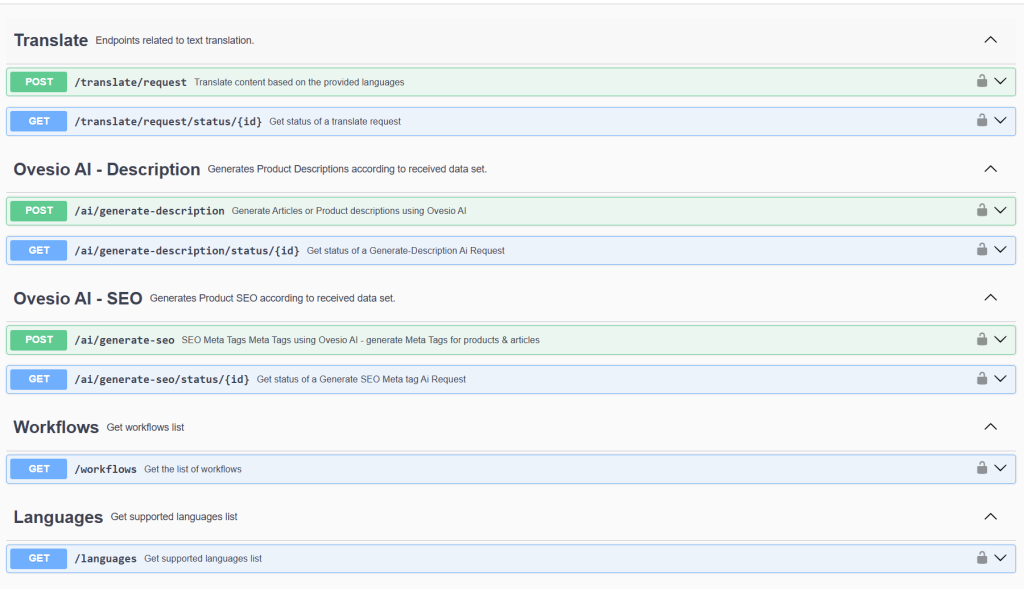Expand the POST /ai/generate-seo chevron
Image resolution: width=1024 pixels, height=589 pixels.
[1000, 339]
